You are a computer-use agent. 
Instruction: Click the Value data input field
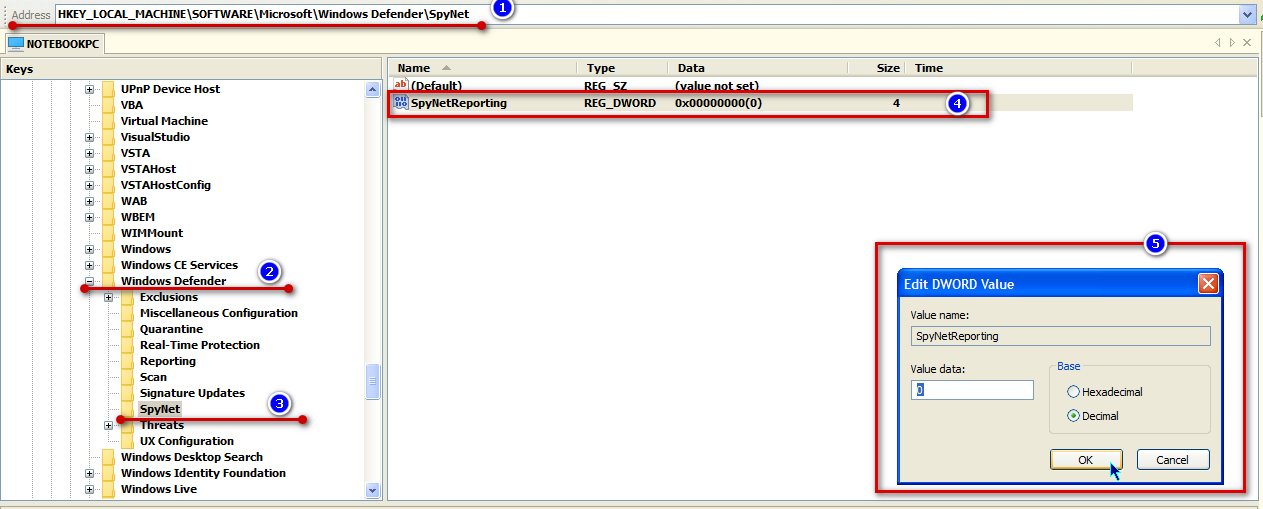coord(972,390)
